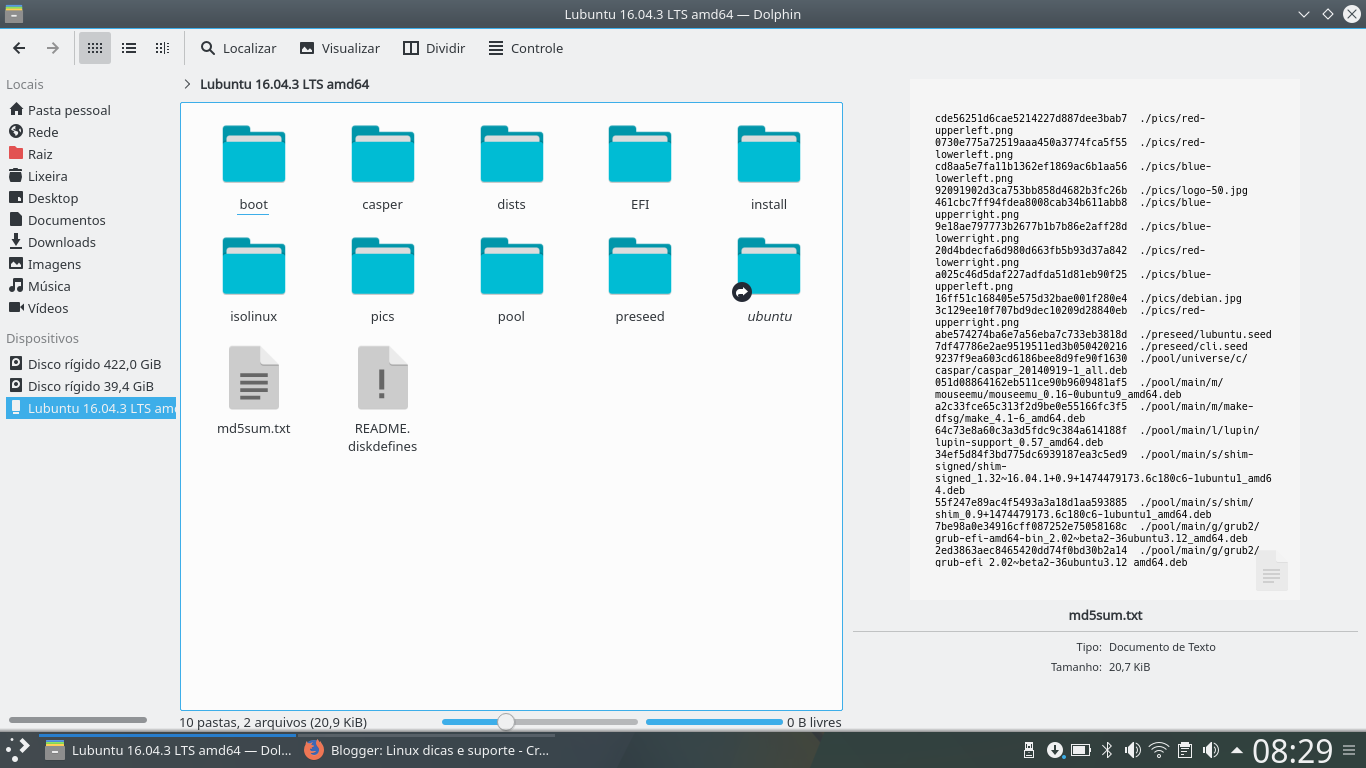This screenshot has height=768, width=1366.
Task: Open the Controle menu
Action: (525, 48)
